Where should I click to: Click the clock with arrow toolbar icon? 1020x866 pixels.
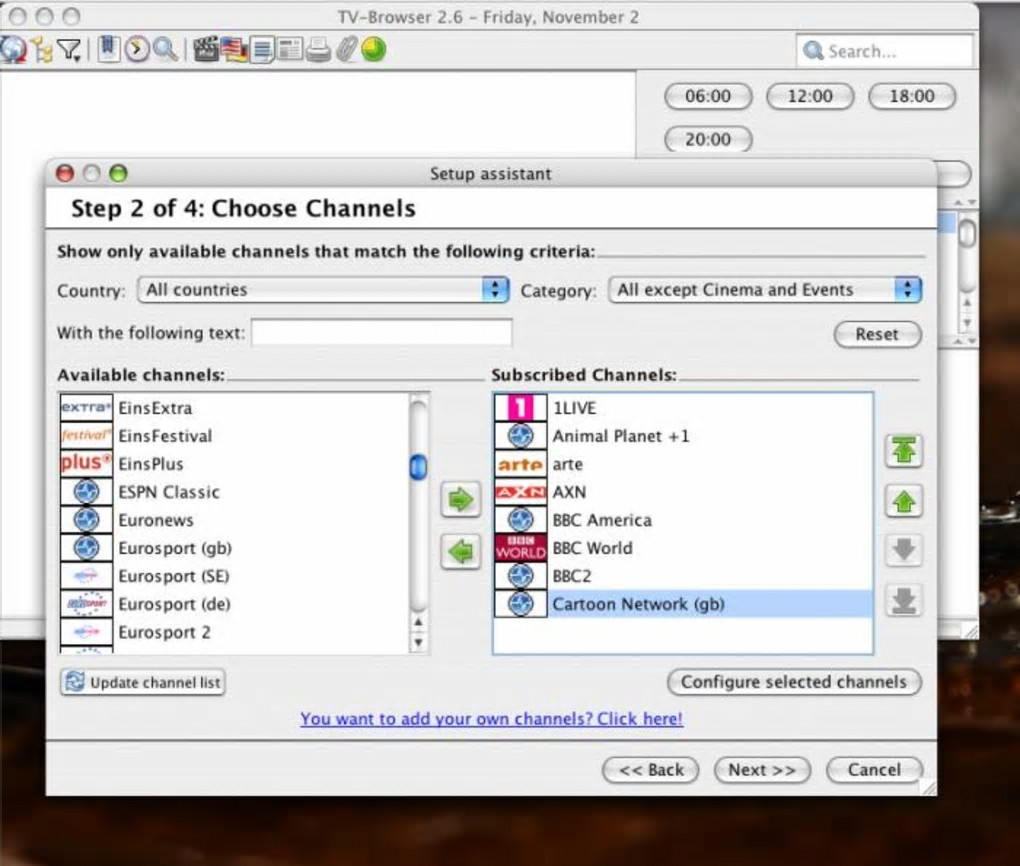point(137,50)
